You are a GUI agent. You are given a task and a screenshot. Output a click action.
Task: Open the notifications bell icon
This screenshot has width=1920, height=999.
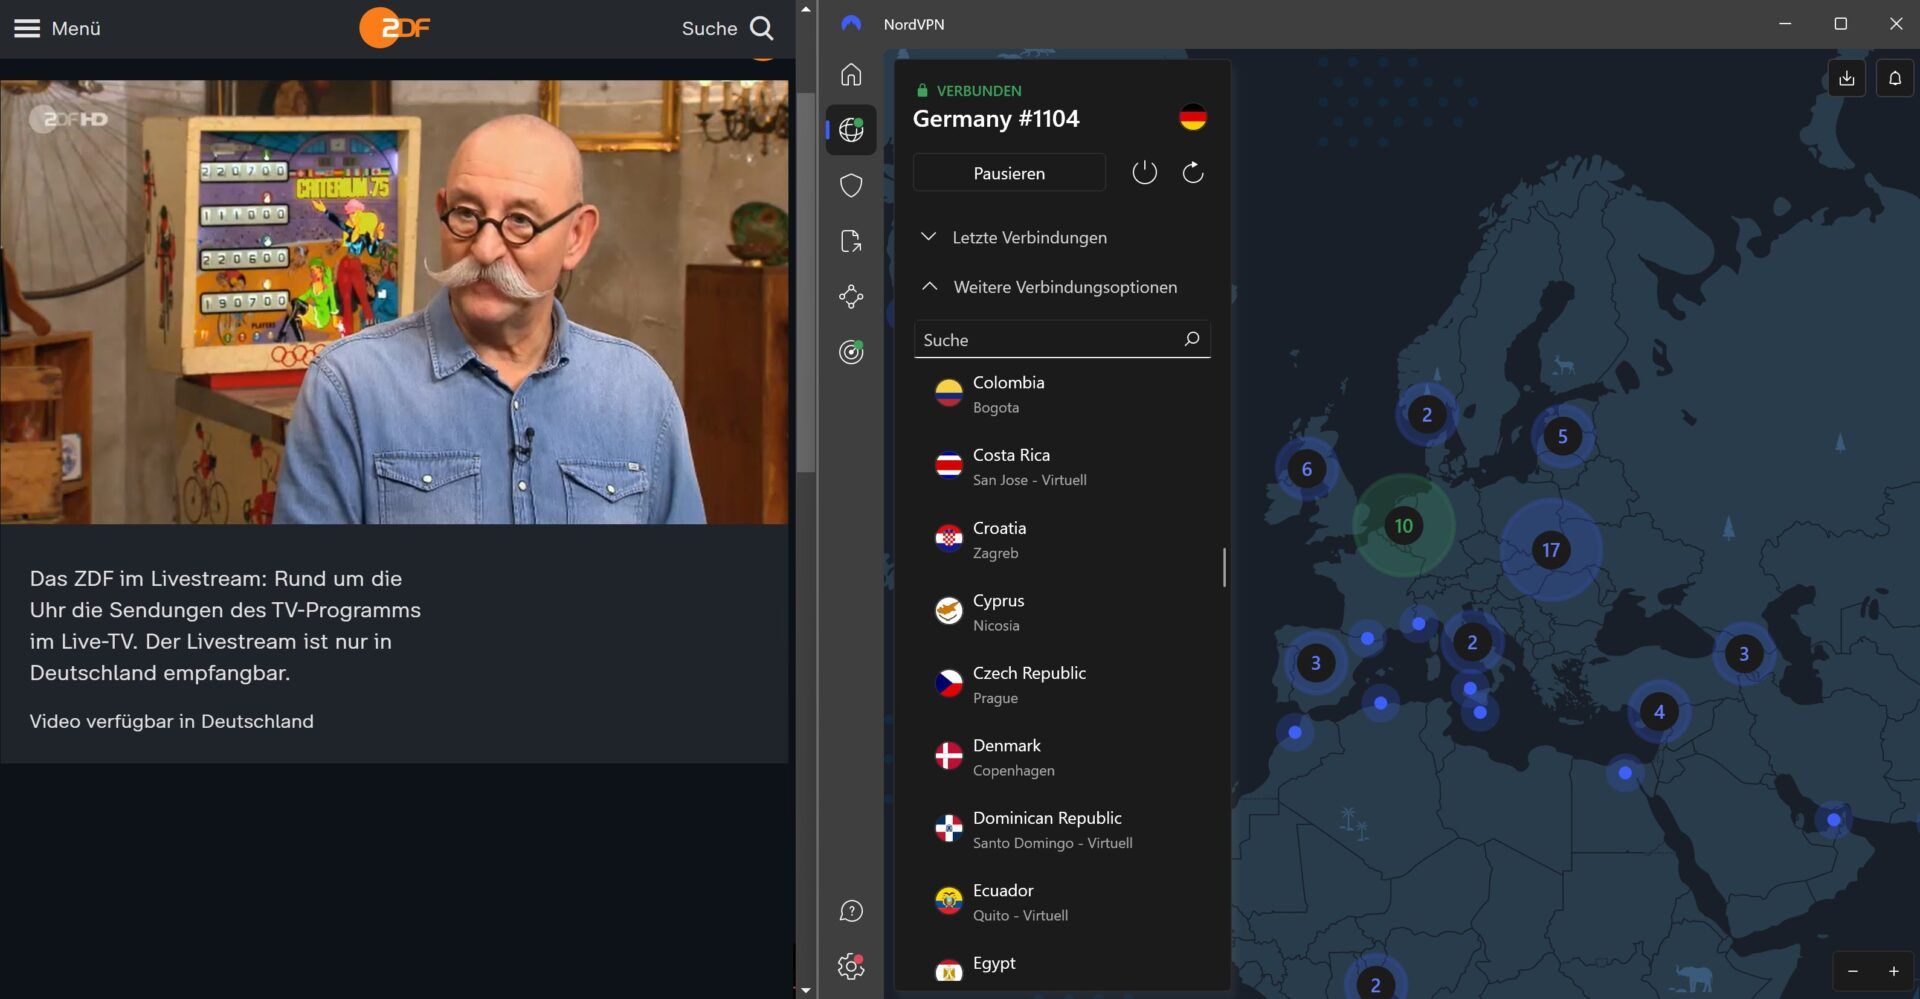point(1895,78)
